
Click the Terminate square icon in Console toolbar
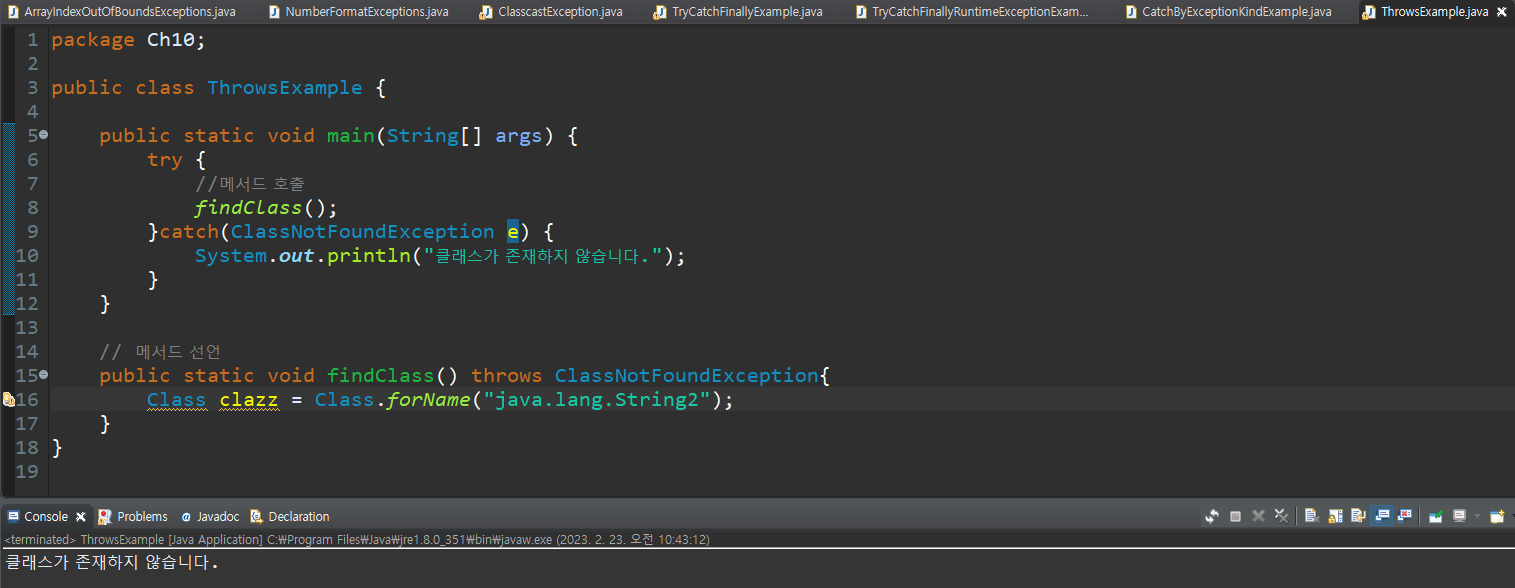tap(1235, 516)
